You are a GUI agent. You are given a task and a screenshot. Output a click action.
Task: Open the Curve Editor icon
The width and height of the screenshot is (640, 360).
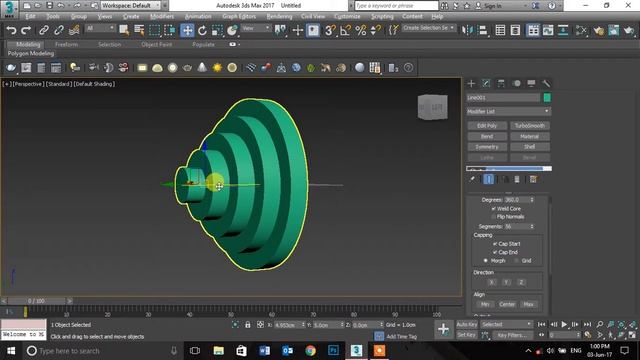(548, 30)
